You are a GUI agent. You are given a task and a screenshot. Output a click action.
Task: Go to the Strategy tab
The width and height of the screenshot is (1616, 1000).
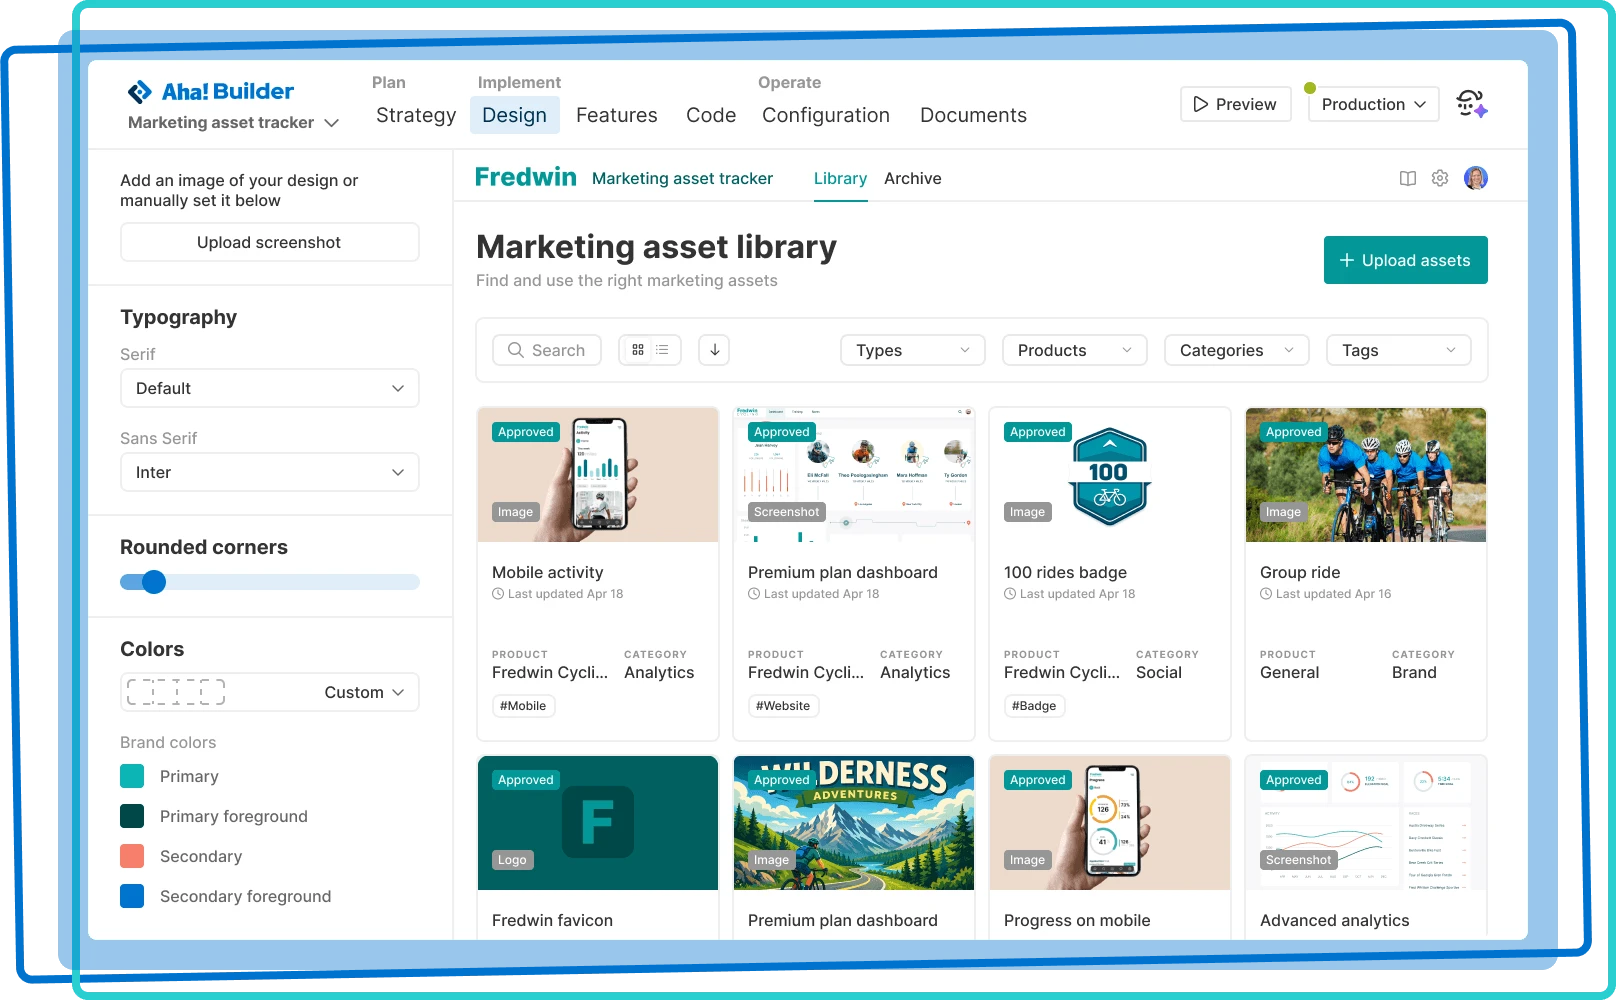[416, 115]
